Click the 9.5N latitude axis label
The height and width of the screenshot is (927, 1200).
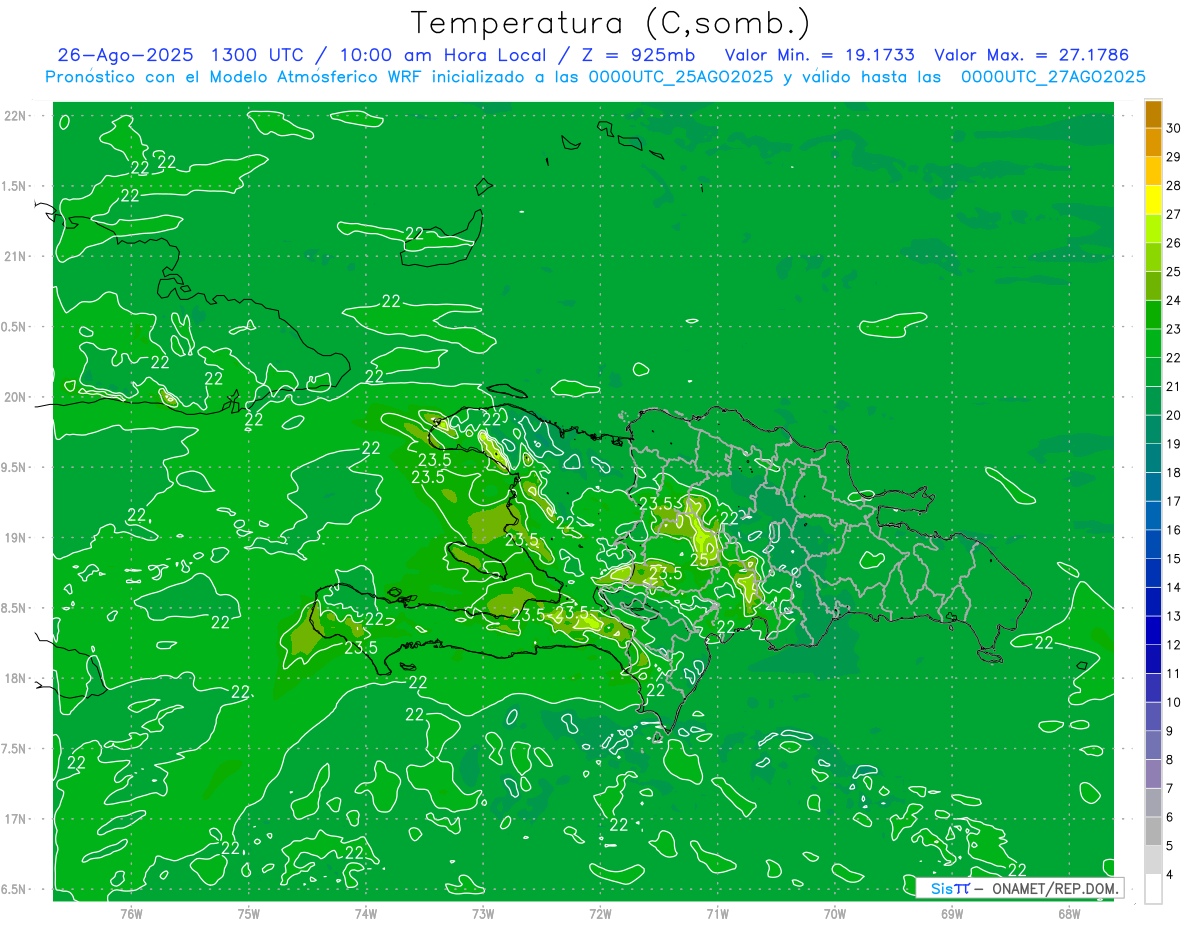[x=15, y=468]
